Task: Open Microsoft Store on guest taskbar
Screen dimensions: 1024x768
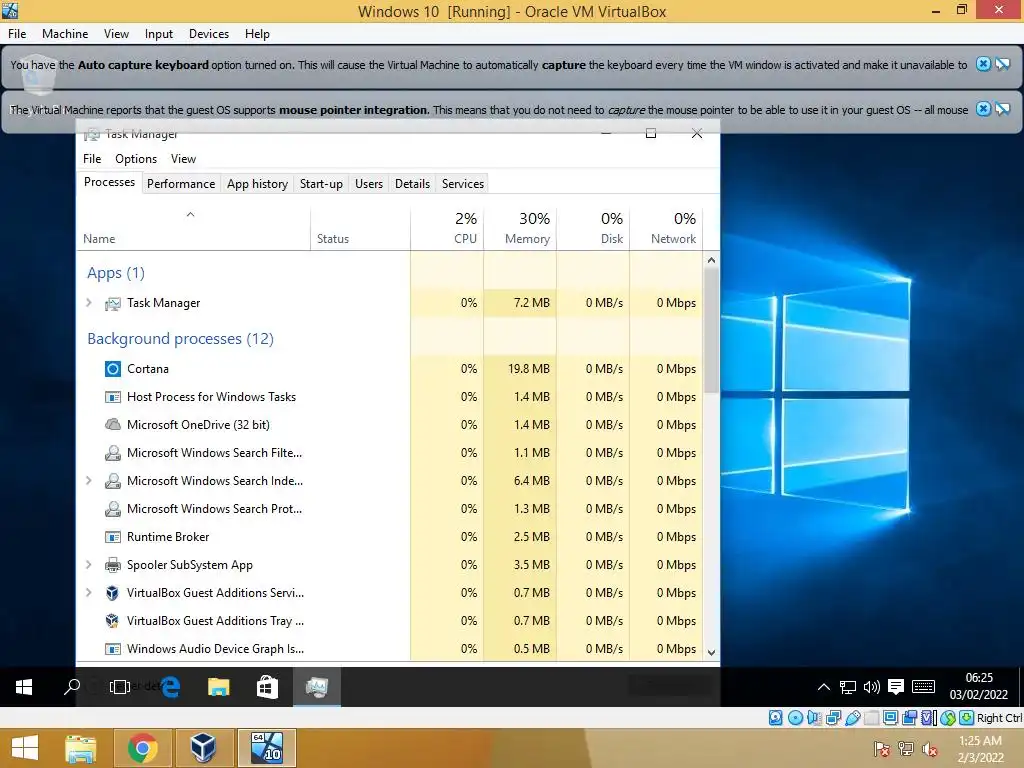Action: pos(267,687)
